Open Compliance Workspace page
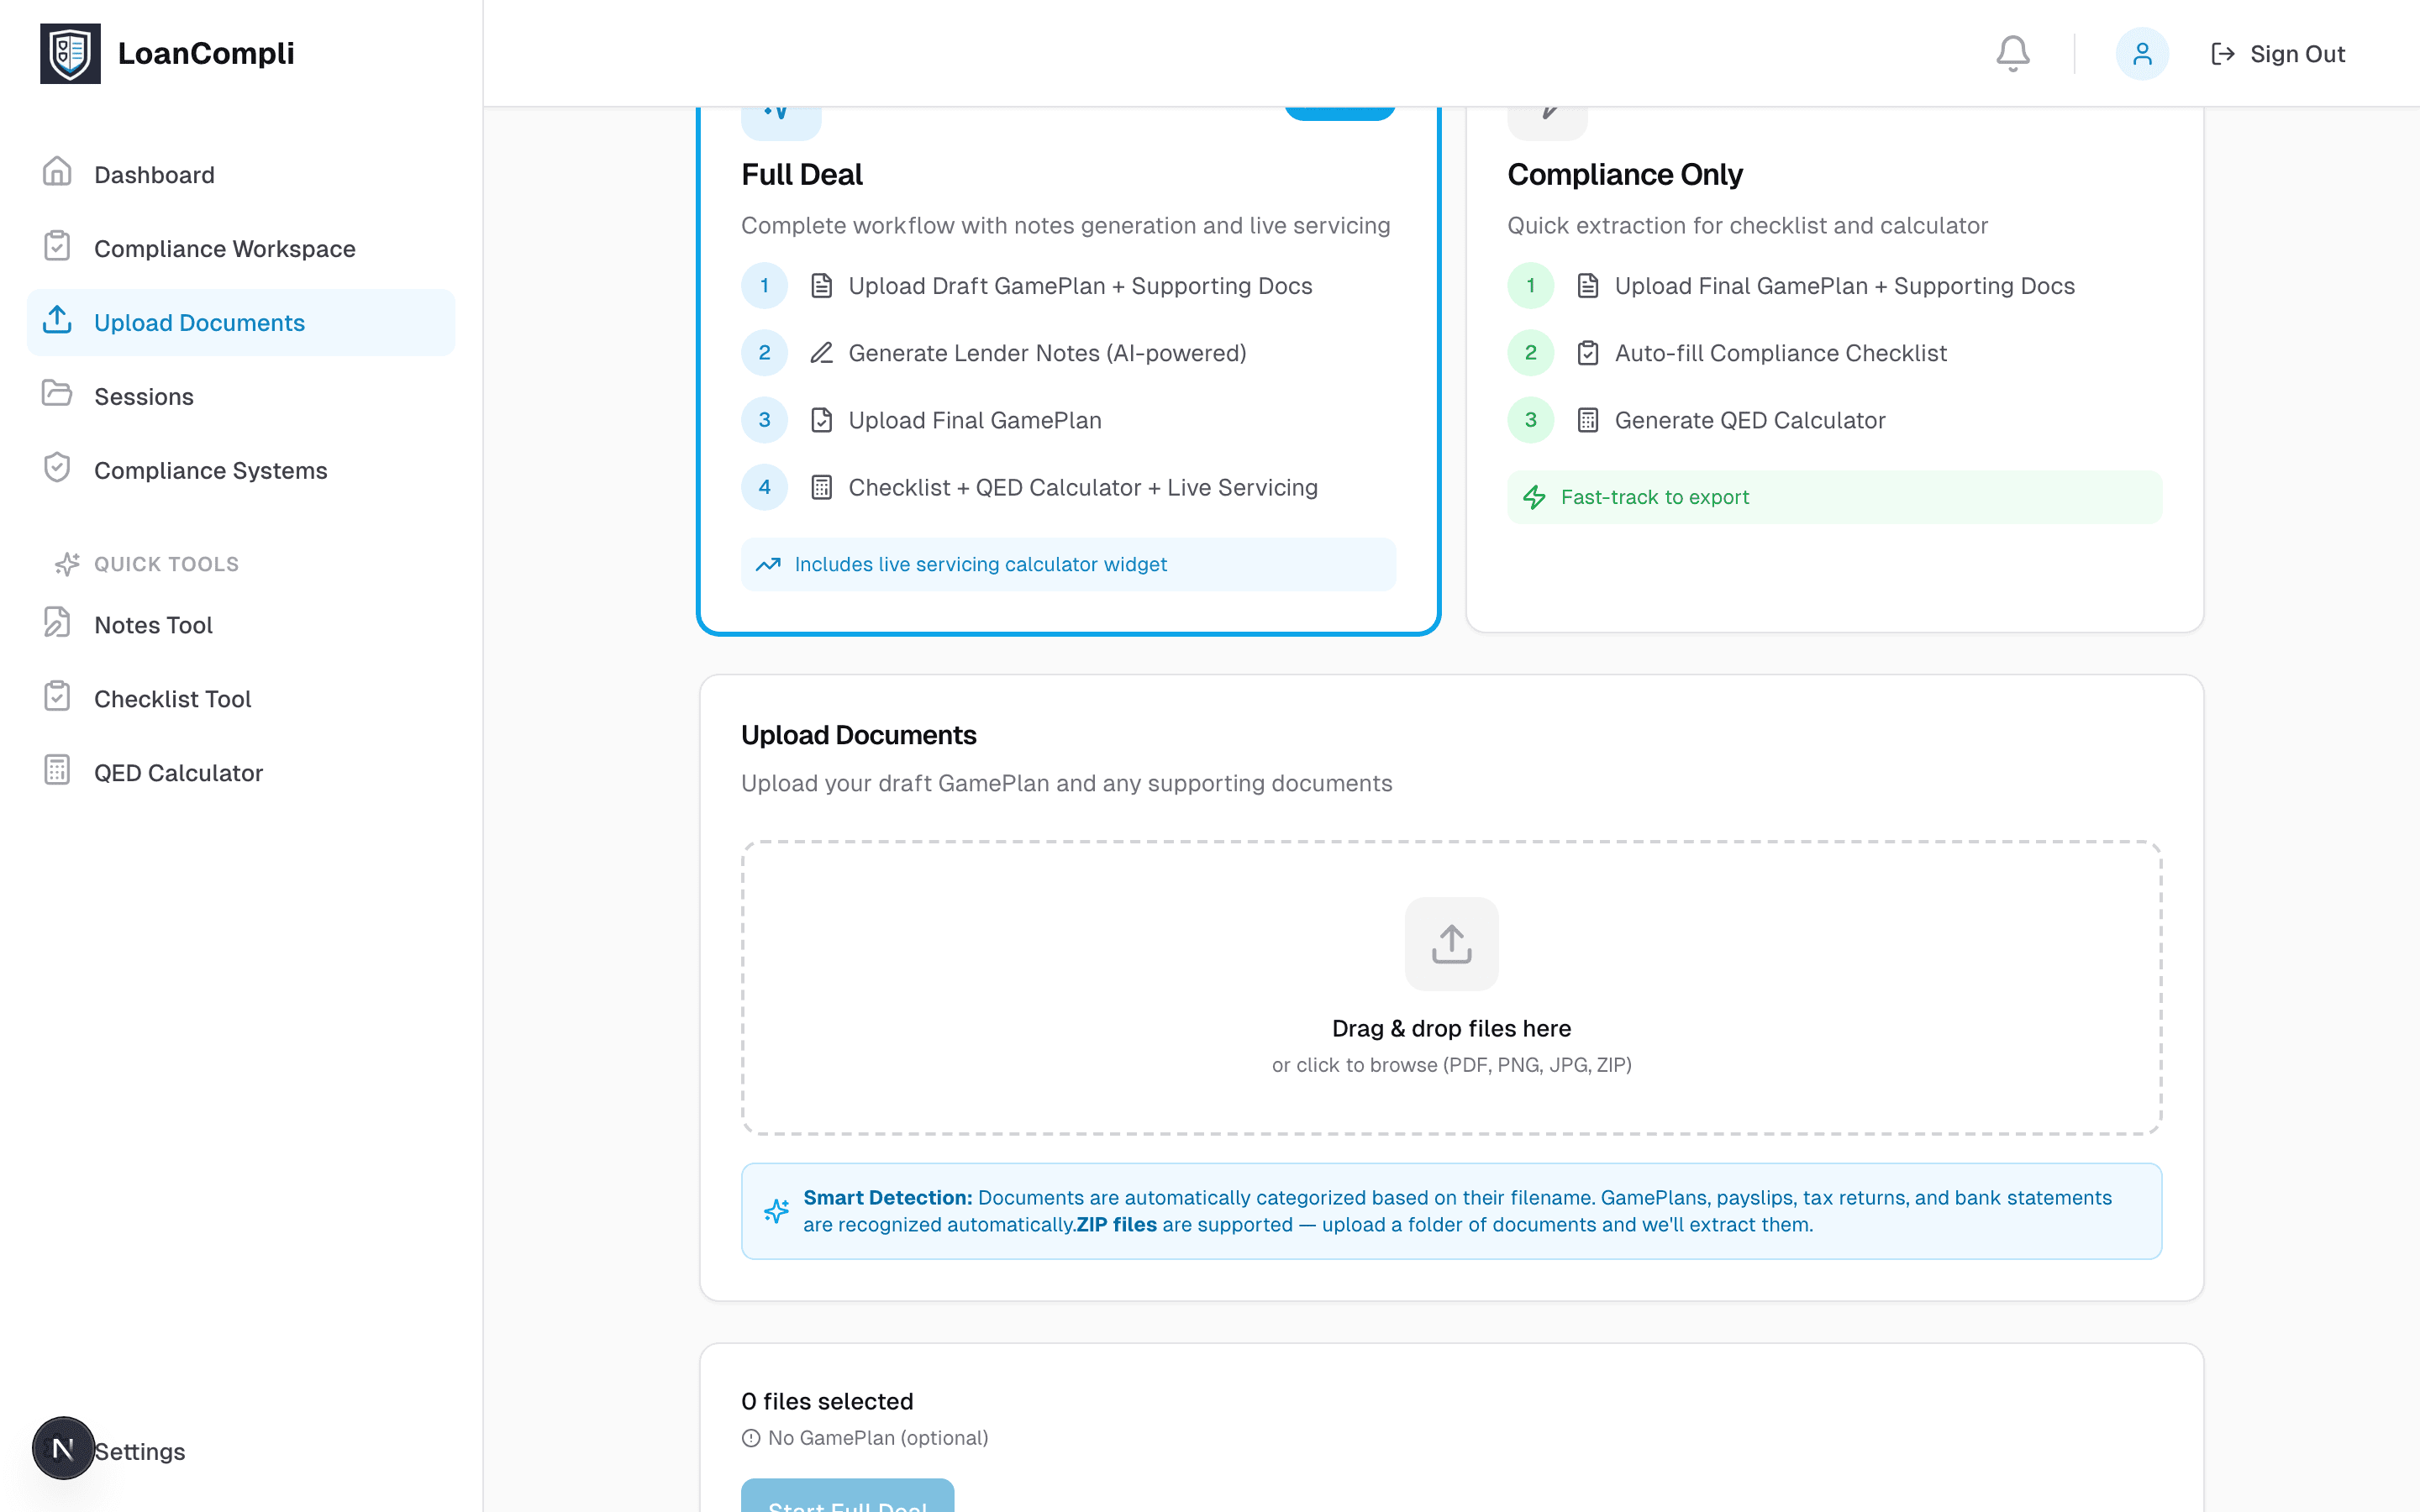 [x=241, y=249]
